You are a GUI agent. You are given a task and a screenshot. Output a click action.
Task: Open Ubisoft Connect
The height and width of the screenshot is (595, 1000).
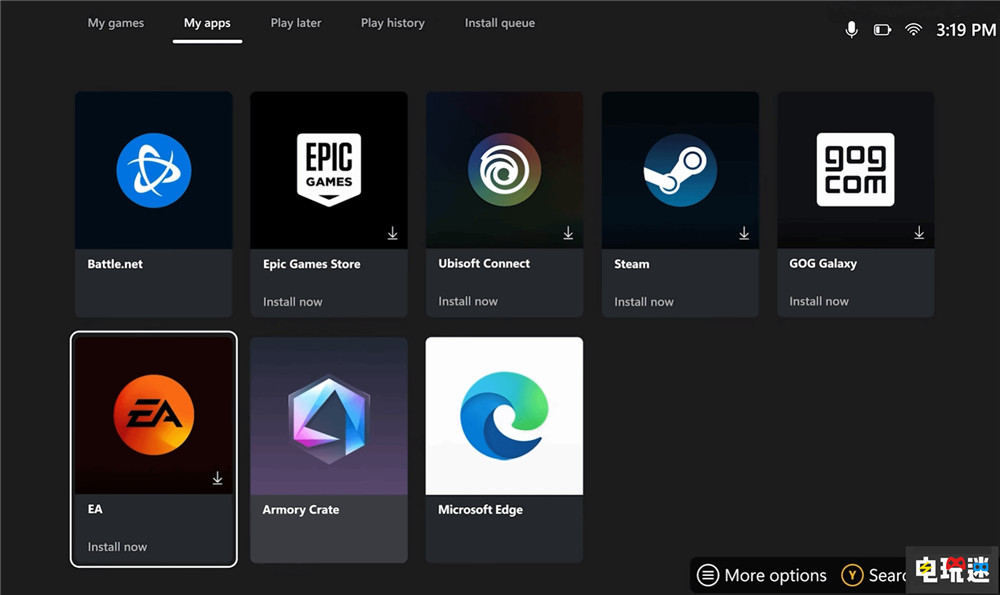point(504,170)
